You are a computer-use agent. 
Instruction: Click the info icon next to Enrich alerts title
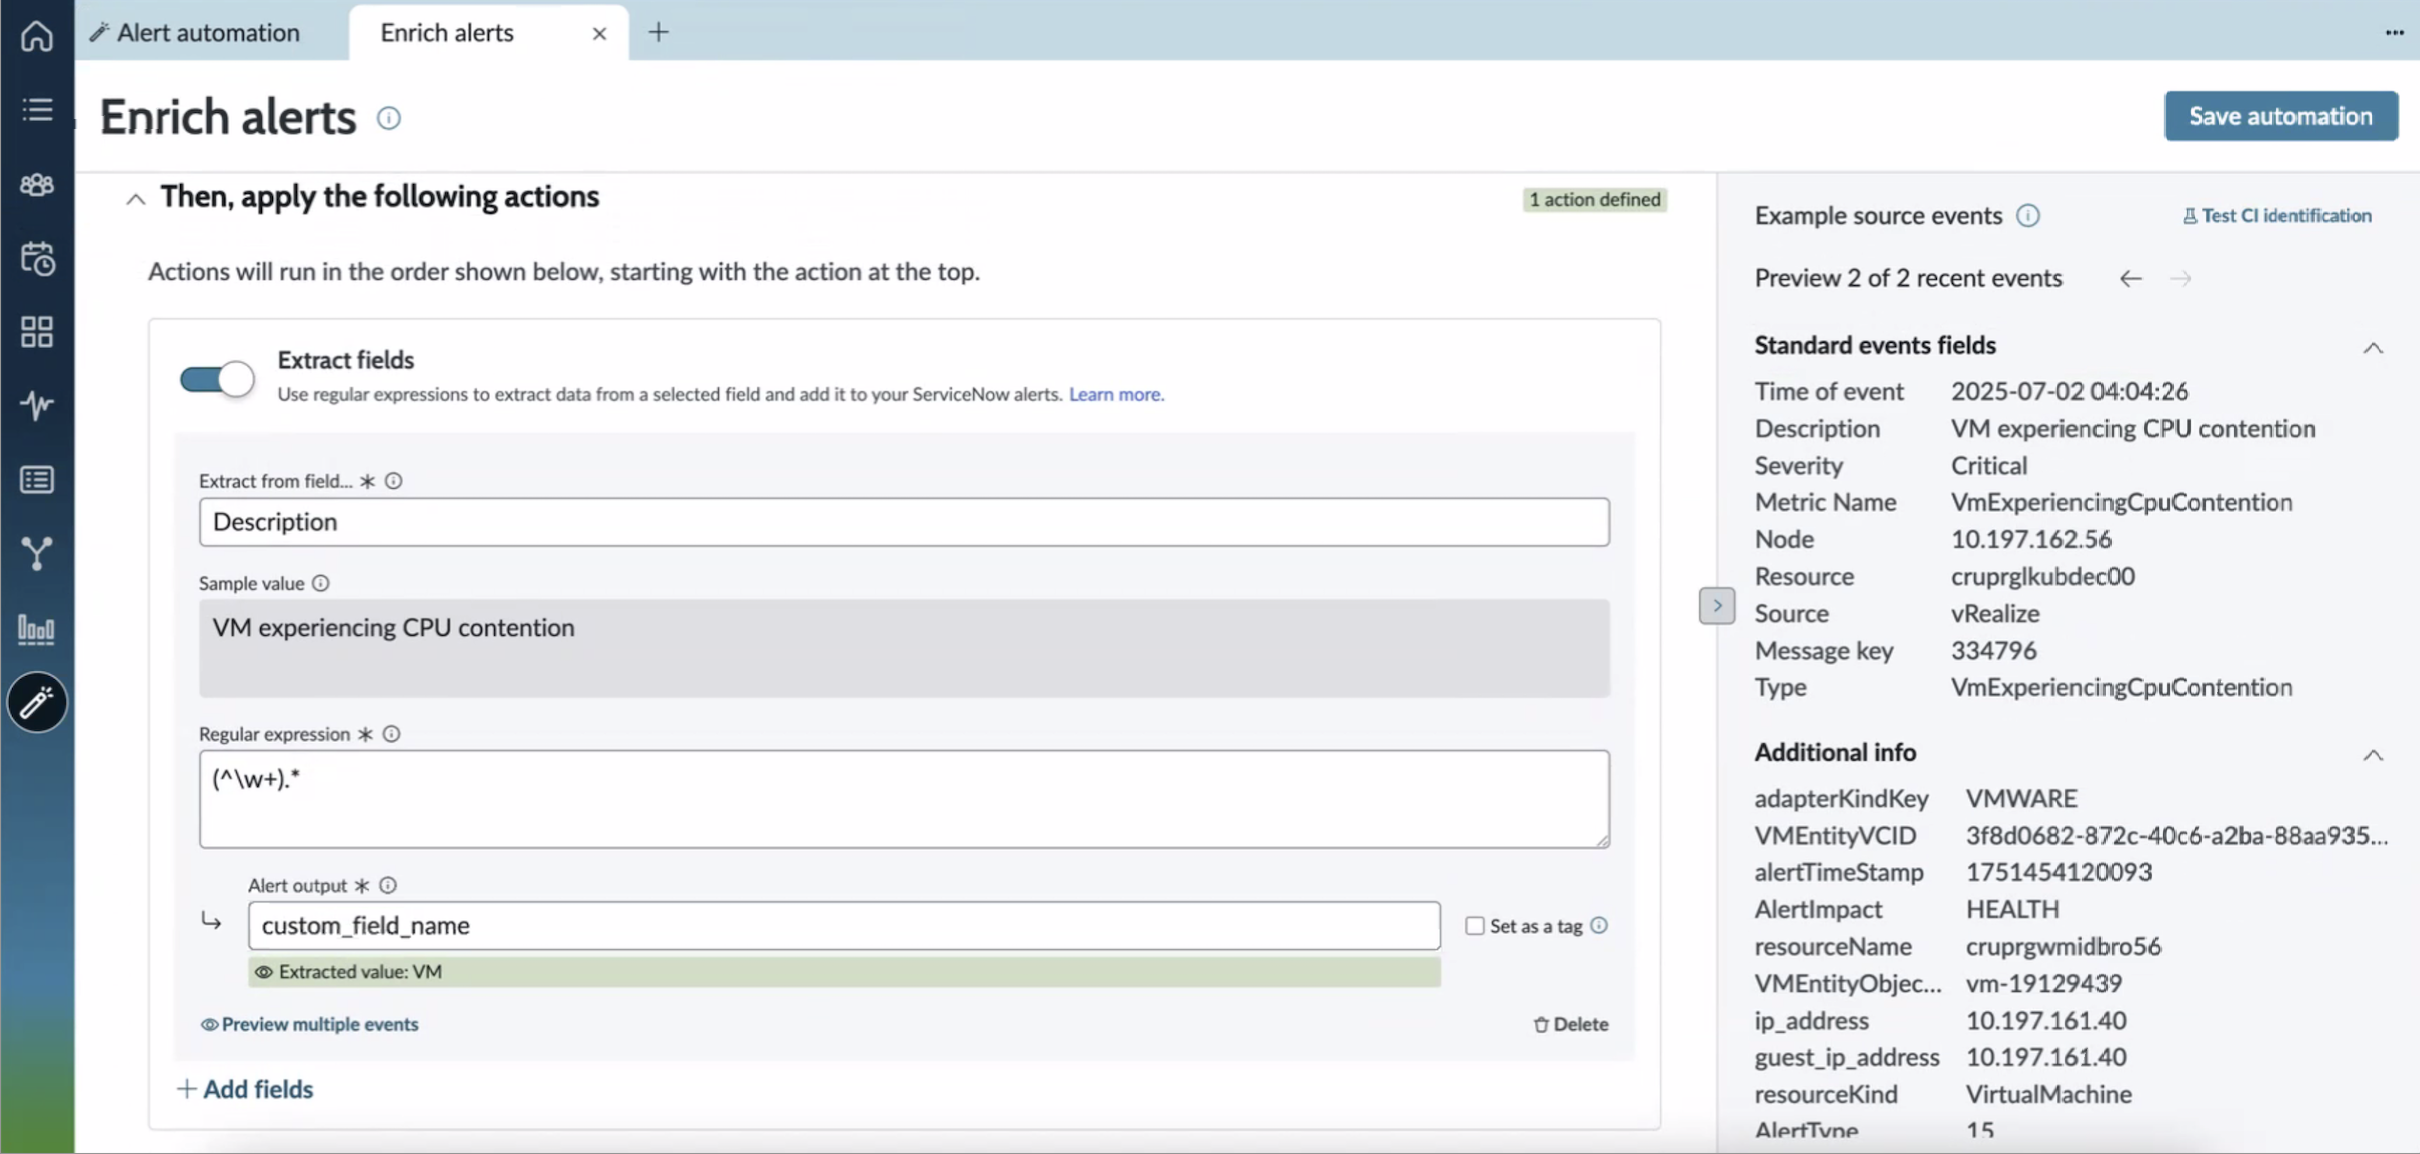click(389, 118)
